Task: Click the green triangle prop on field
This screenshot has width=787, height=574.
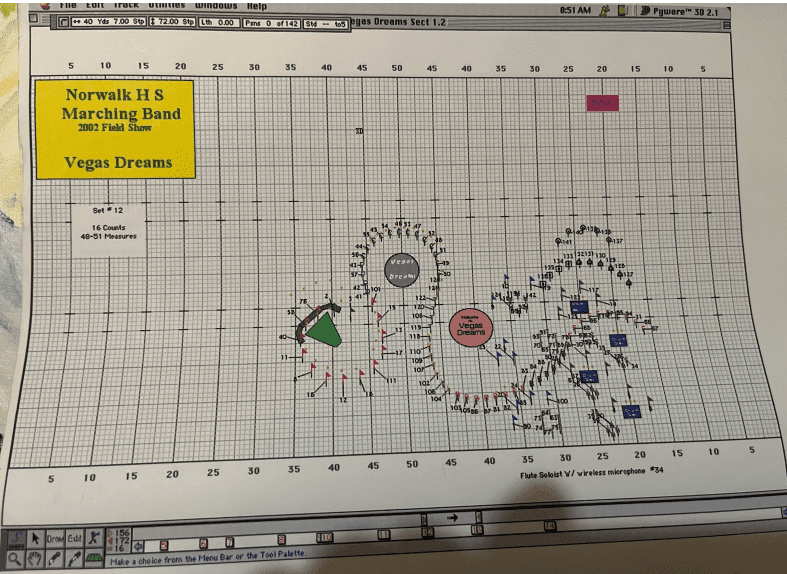Action: point(323,331)
